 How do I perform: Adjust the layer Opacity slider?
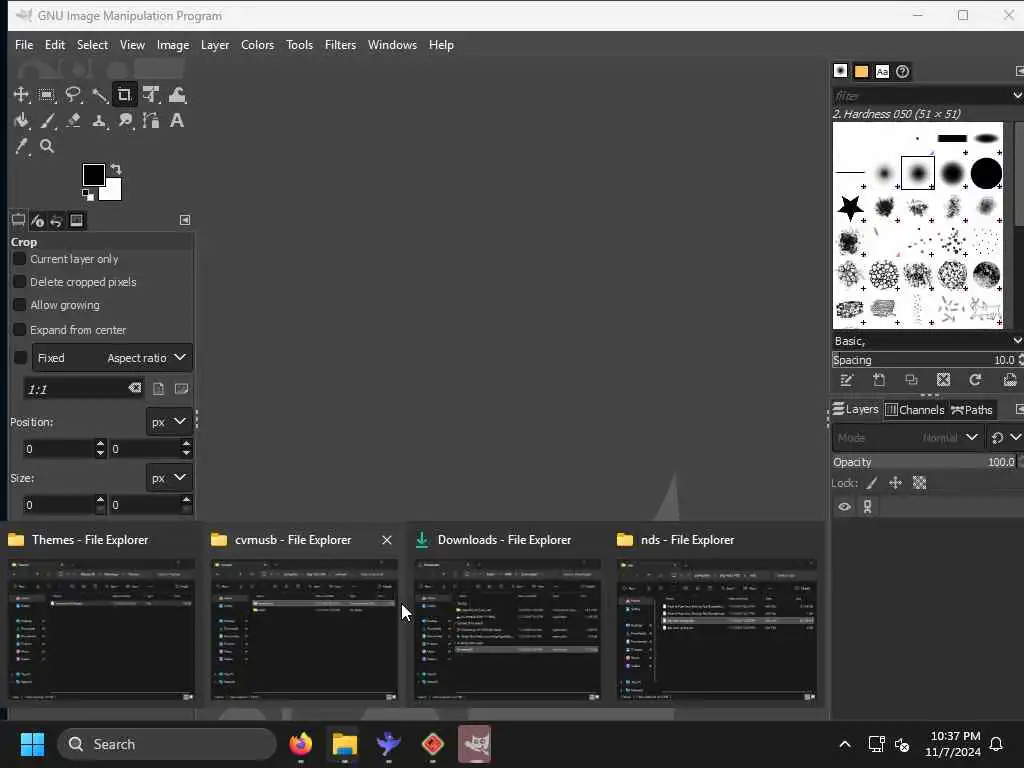[x=923, y=462]
